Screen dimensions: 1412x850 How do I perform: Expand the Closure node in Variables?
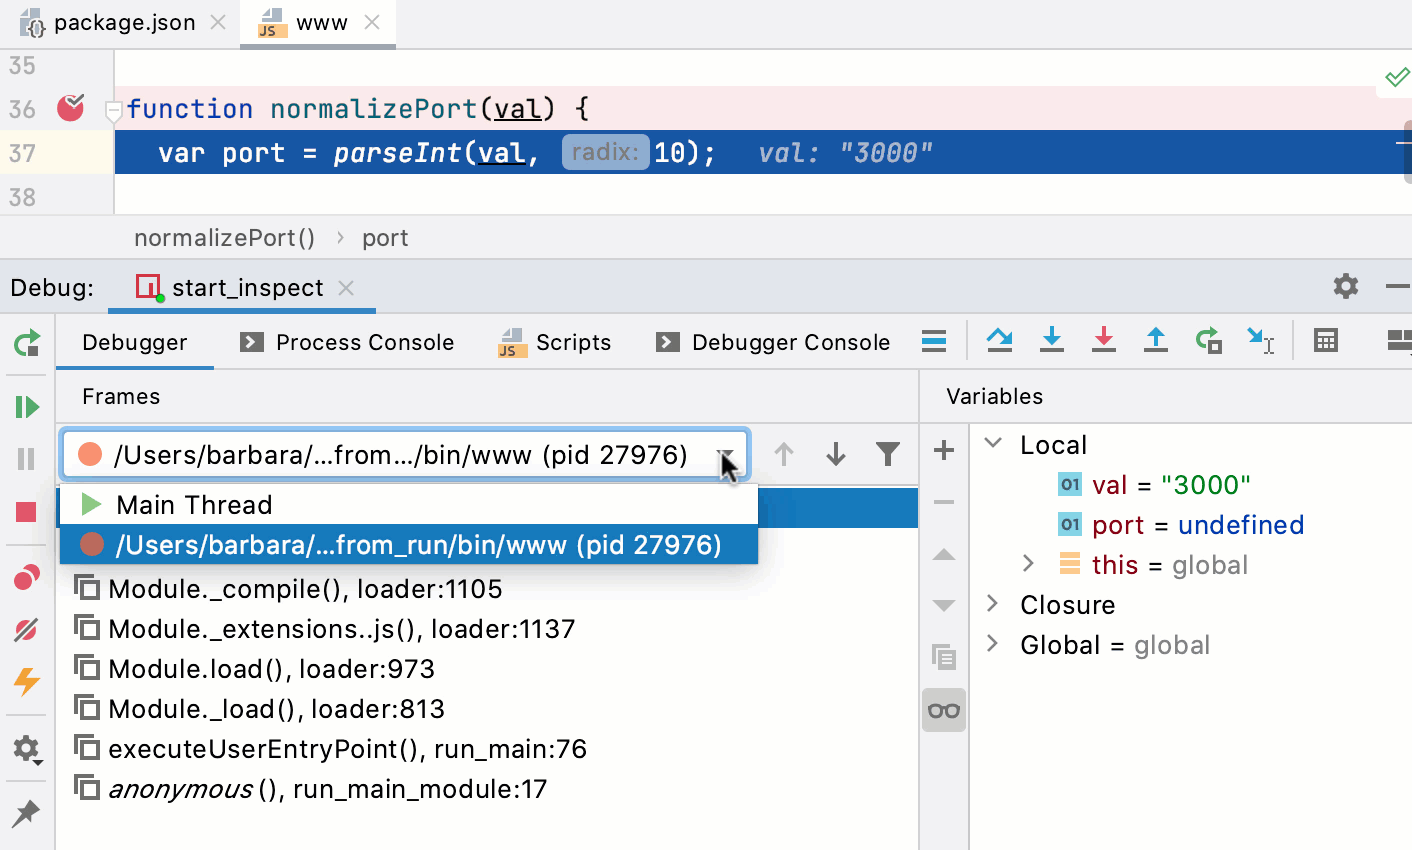click(991, 604)
